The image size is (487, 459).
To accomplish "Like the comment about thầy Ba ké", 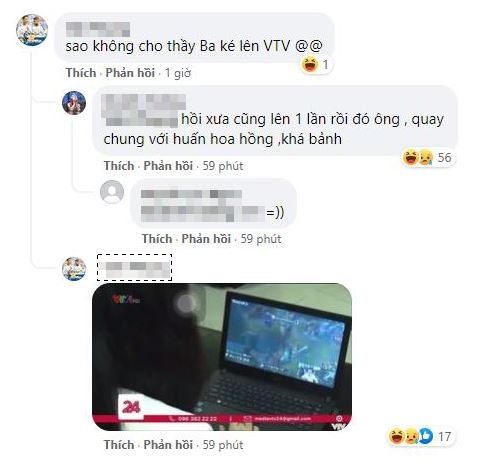I will (x=81, y=73).
